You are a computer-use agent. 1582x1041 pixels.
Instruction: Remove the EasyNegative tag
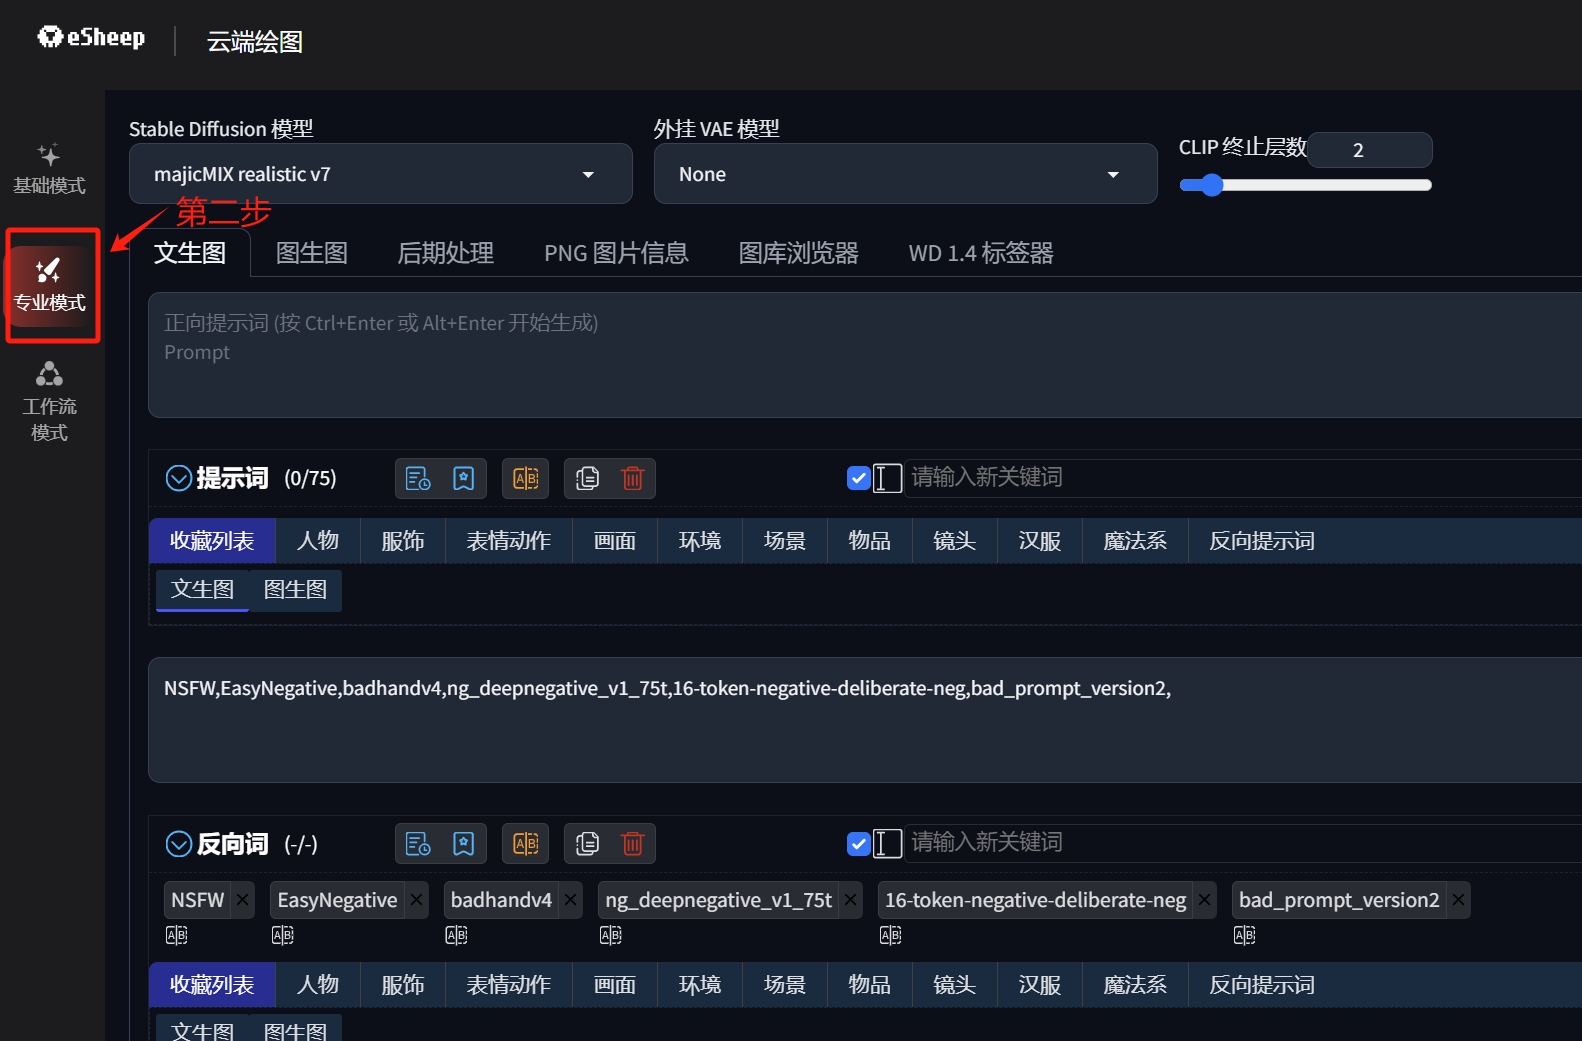click(x=416, y=900)
